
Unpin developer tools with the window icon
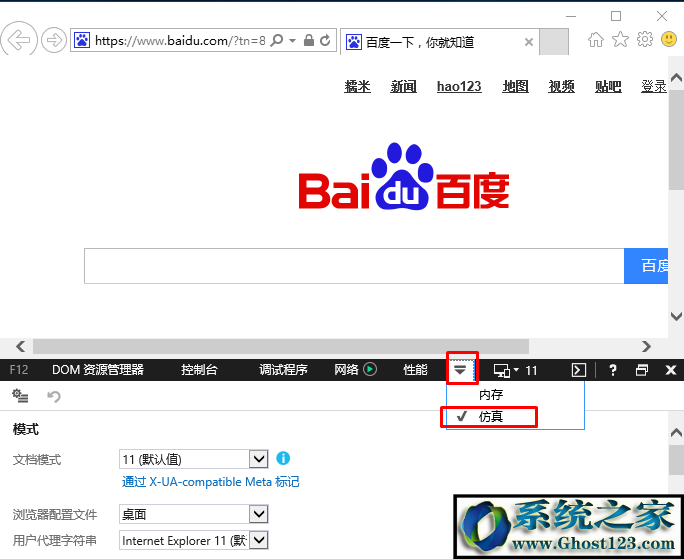click(642, 370)
